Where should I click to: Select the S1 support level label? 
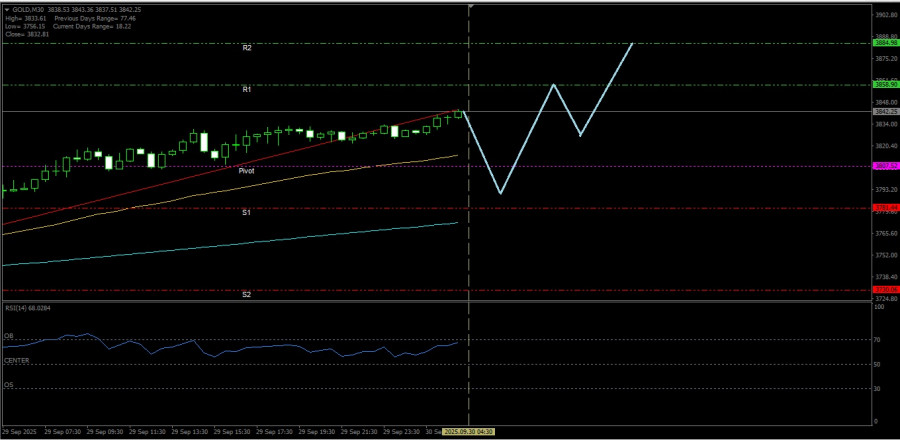(x=246, y=213)
